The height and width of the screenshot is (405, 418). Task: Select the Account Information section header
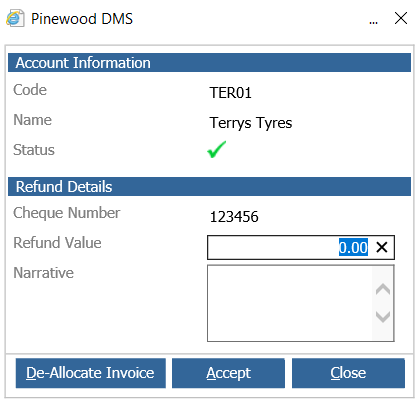coord(209,63)
